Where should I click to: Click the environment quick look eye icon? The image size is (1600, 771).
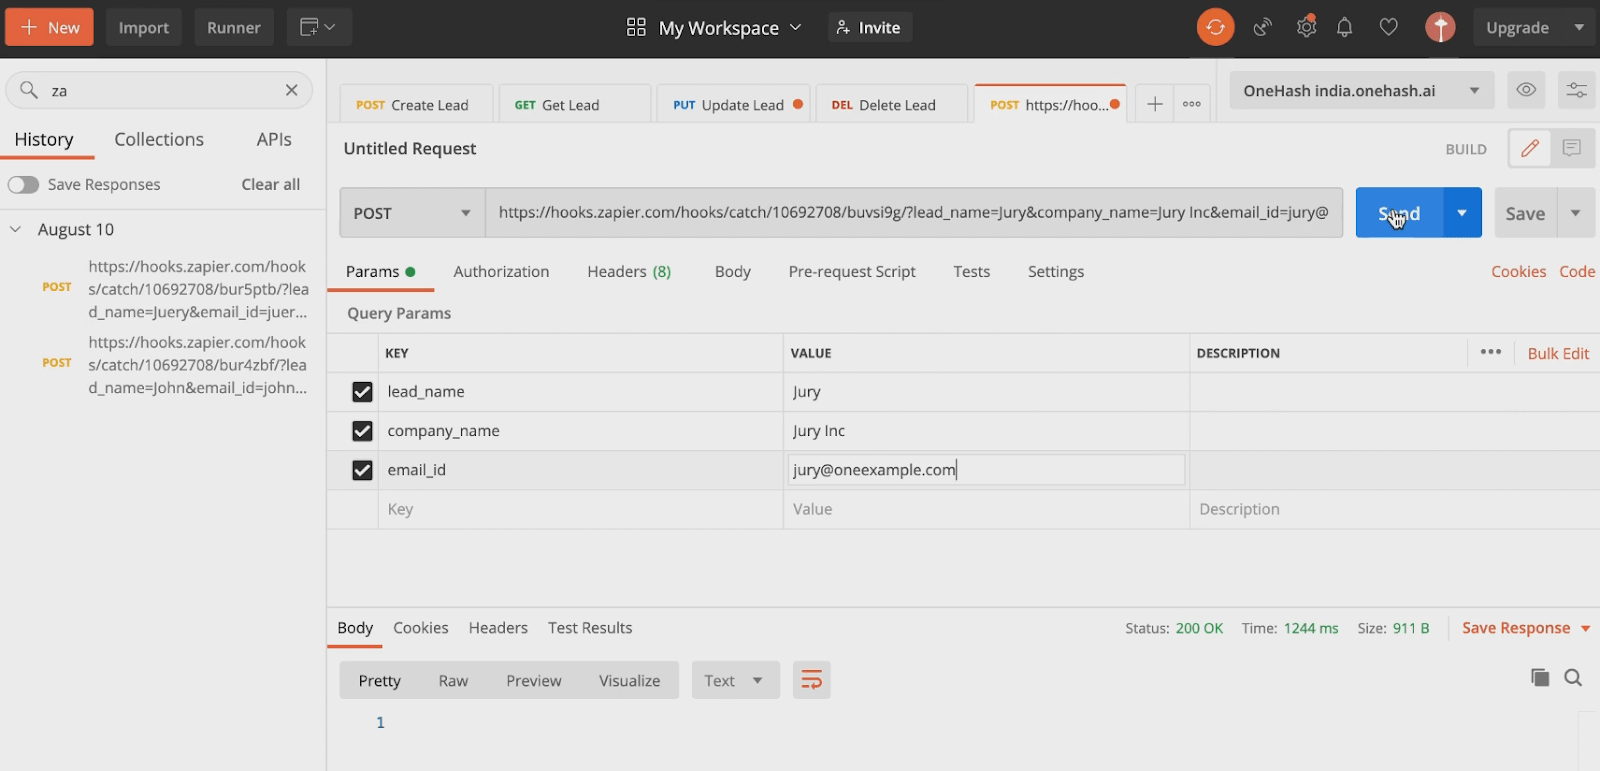coord(1526,90)
